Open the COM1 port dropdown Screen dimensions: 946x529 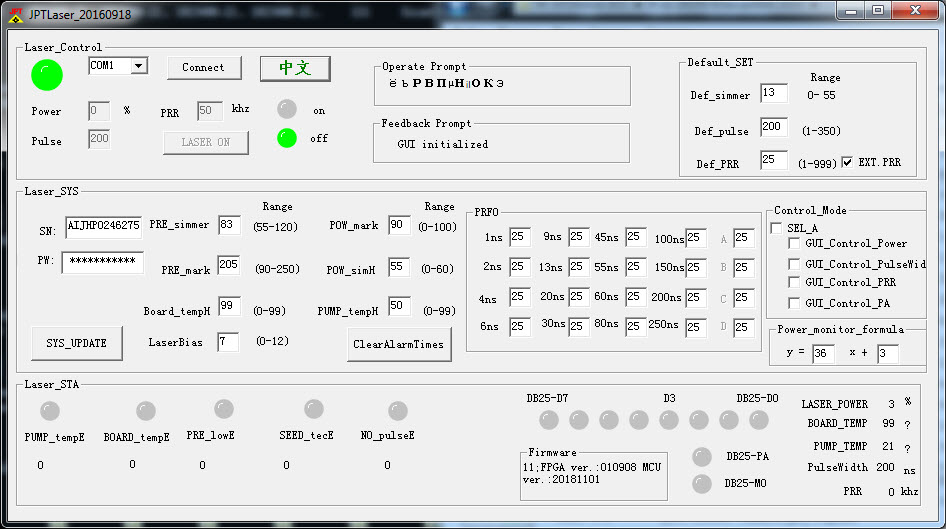click(139, 66)
